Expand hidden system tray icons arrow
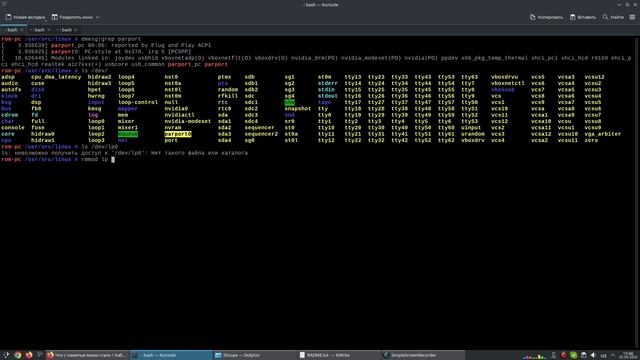The image size is (640, 360). click(x=613, y=356)
